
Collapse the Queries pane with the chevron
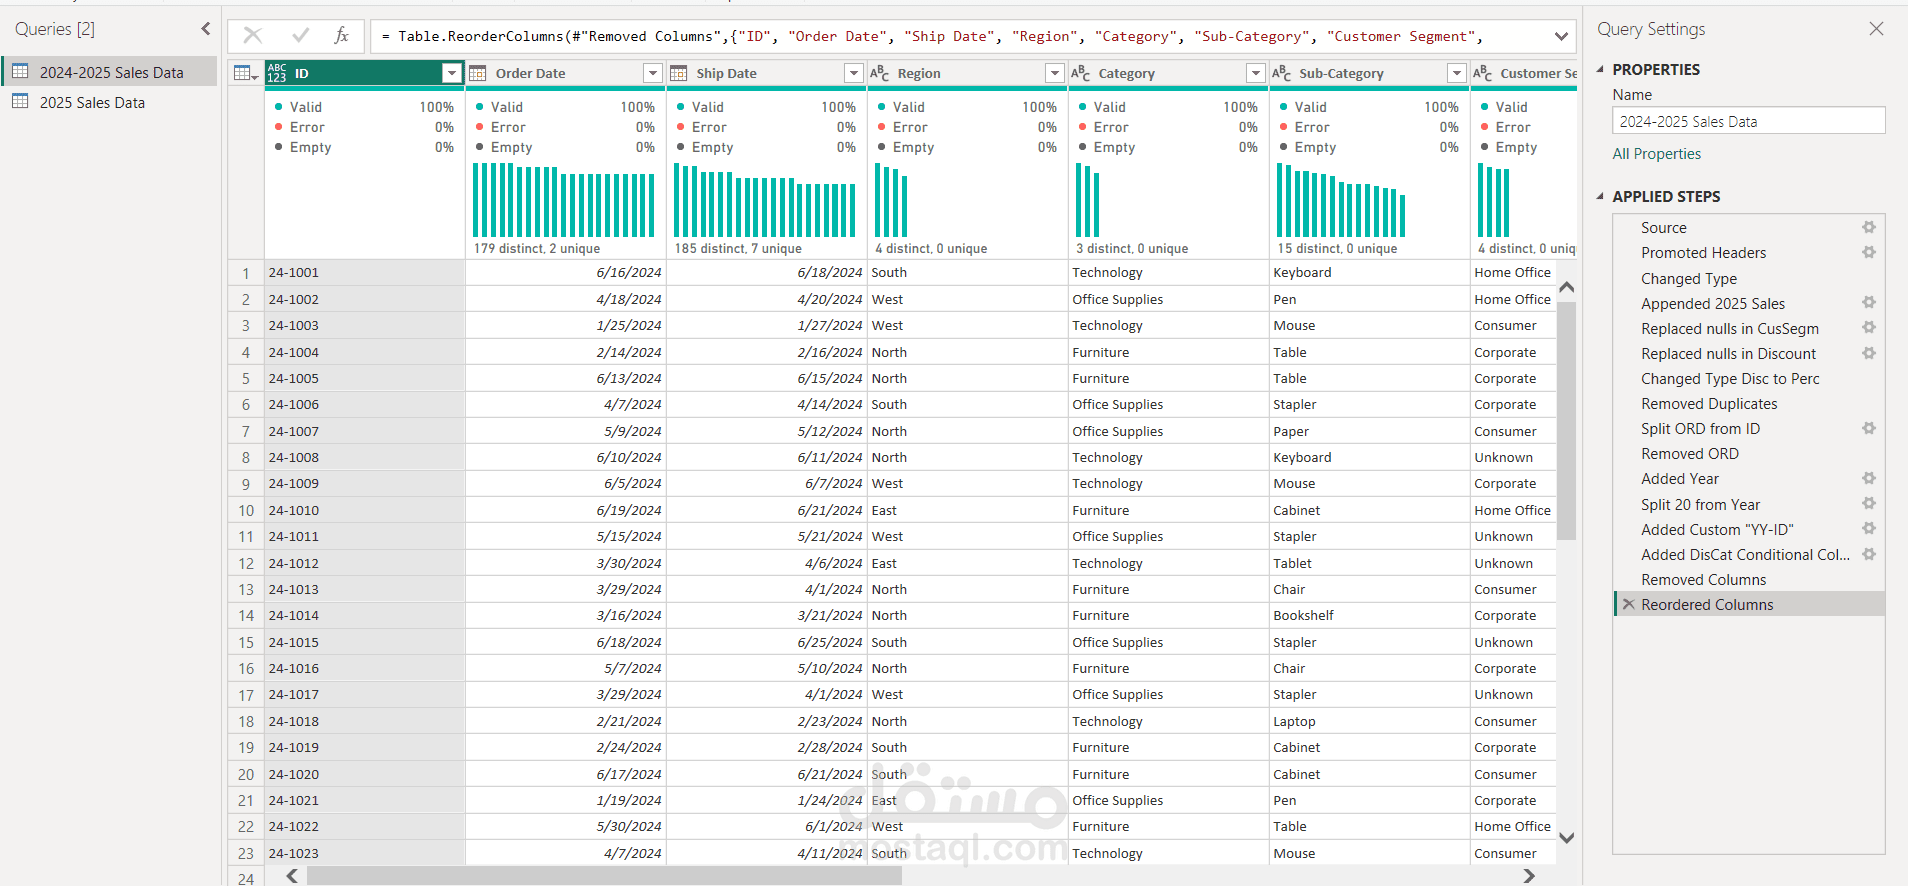coord(206,29)
